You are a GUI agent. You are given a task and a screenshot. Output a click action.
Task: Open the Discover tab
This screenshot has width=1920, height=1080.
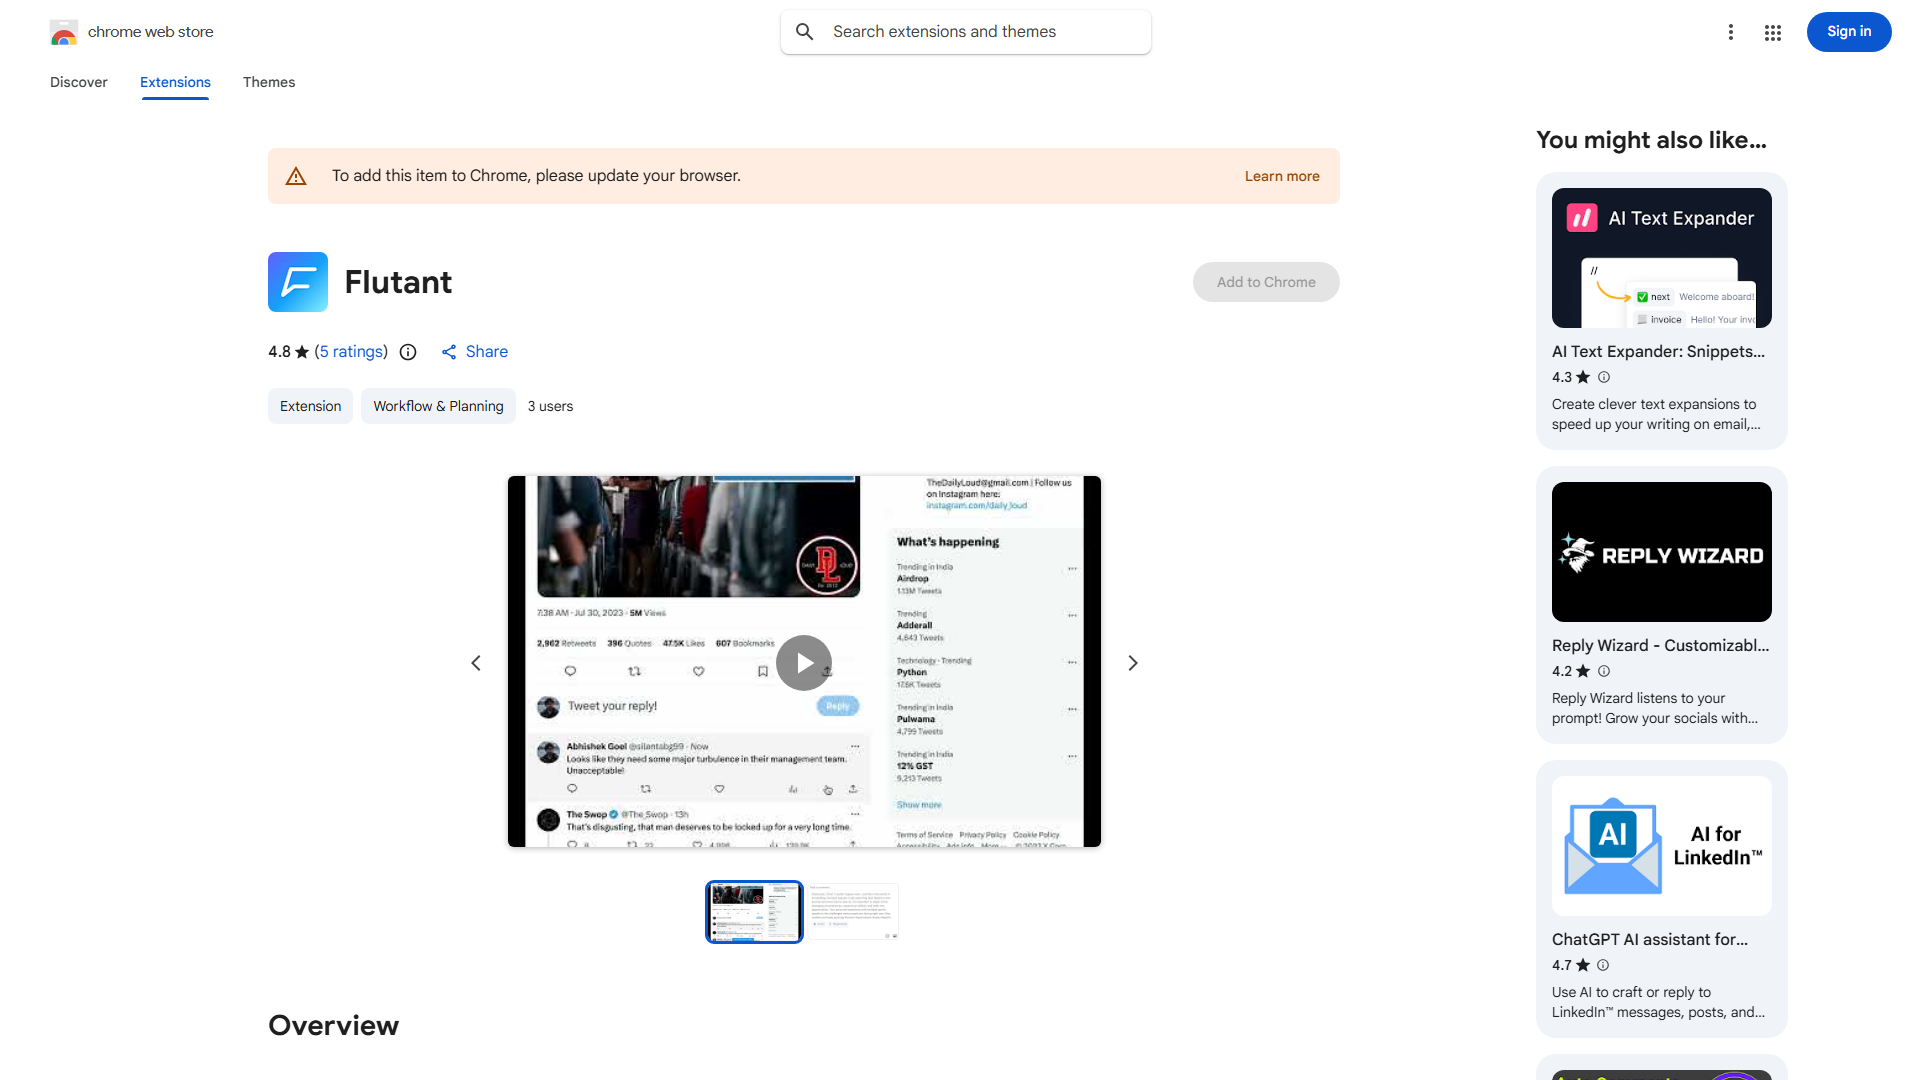pos(78,82)
